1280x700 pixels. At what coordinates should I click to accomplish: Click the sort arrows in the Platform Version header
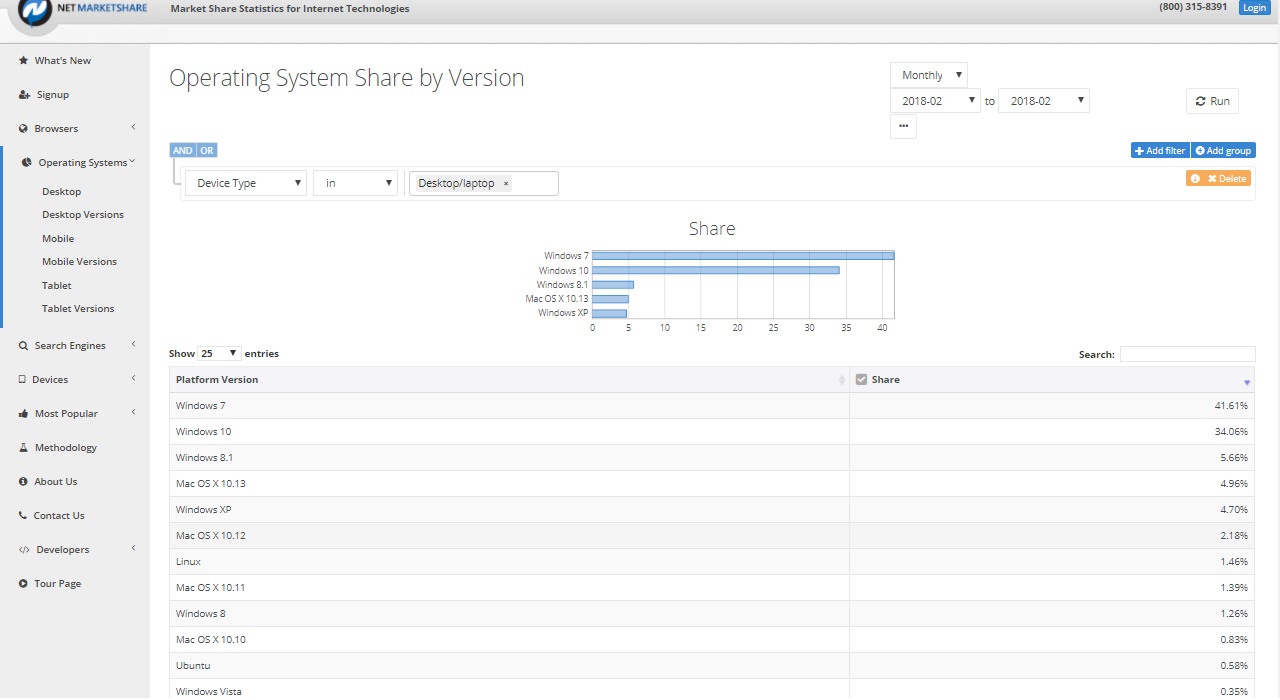842,380
